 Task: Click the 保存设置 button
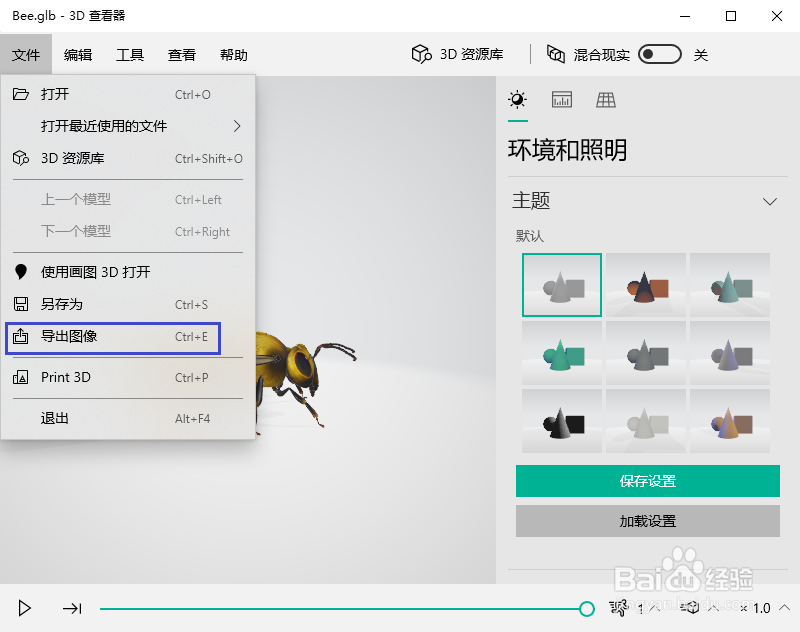(647, 481)
